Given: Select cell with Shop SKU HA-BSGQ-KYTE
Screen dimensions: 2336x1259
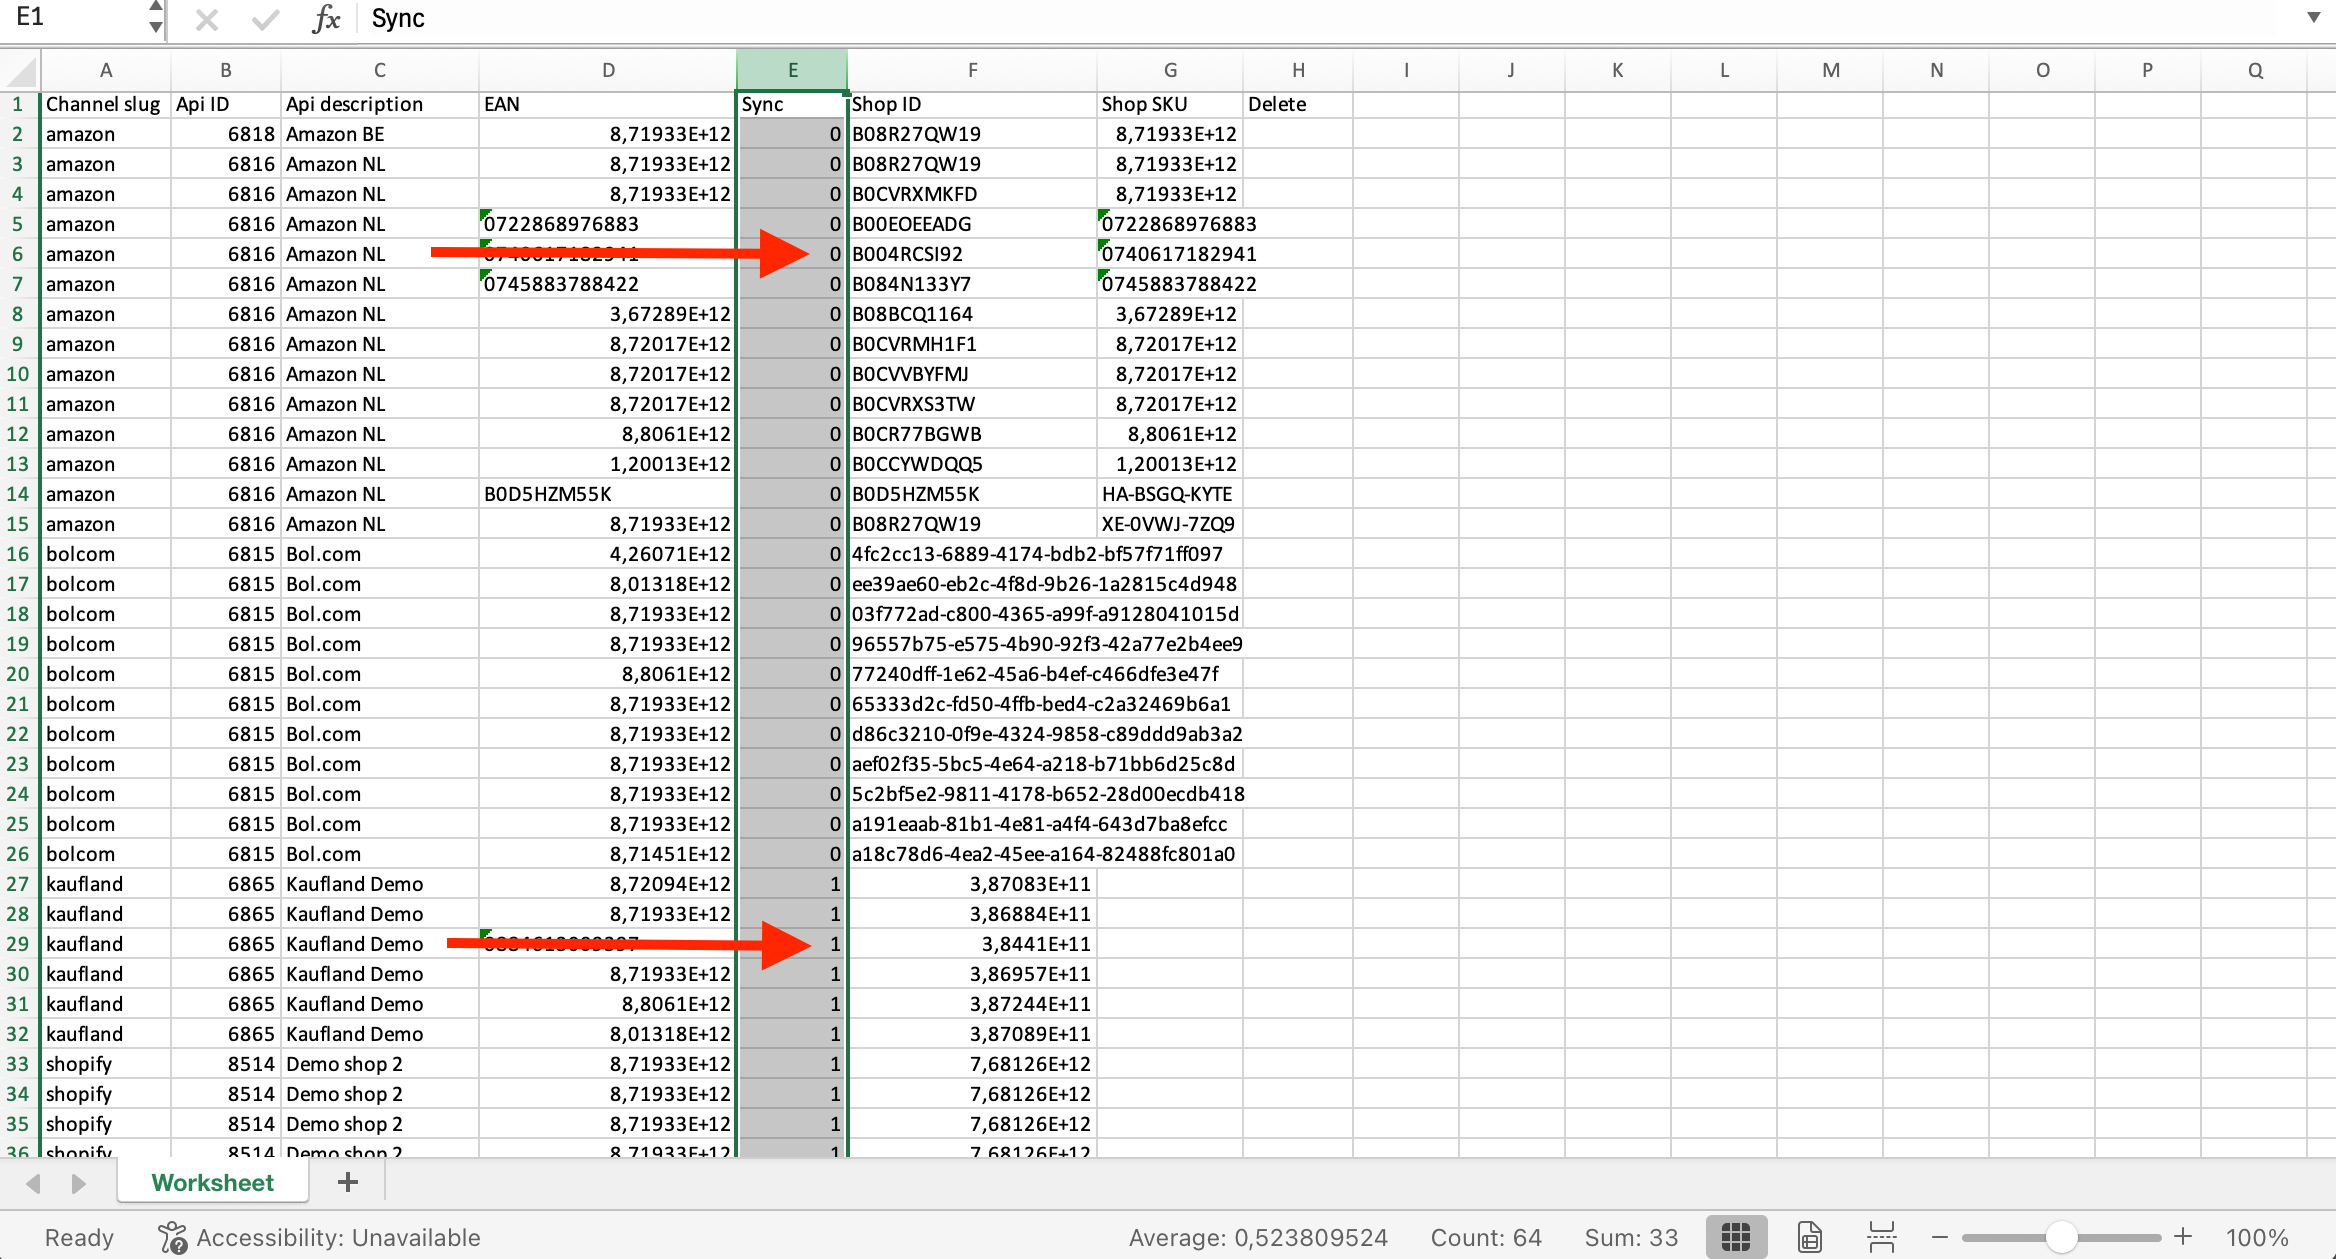Looking at the screenshot, I should click(1170, 494).
